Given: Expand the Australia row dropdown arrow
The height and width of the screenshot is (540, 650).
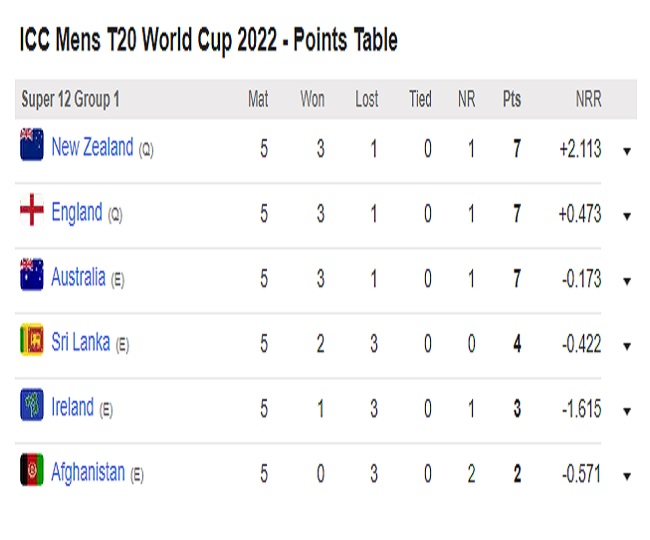Looking at the screenshot, I should tap(627, 281).
